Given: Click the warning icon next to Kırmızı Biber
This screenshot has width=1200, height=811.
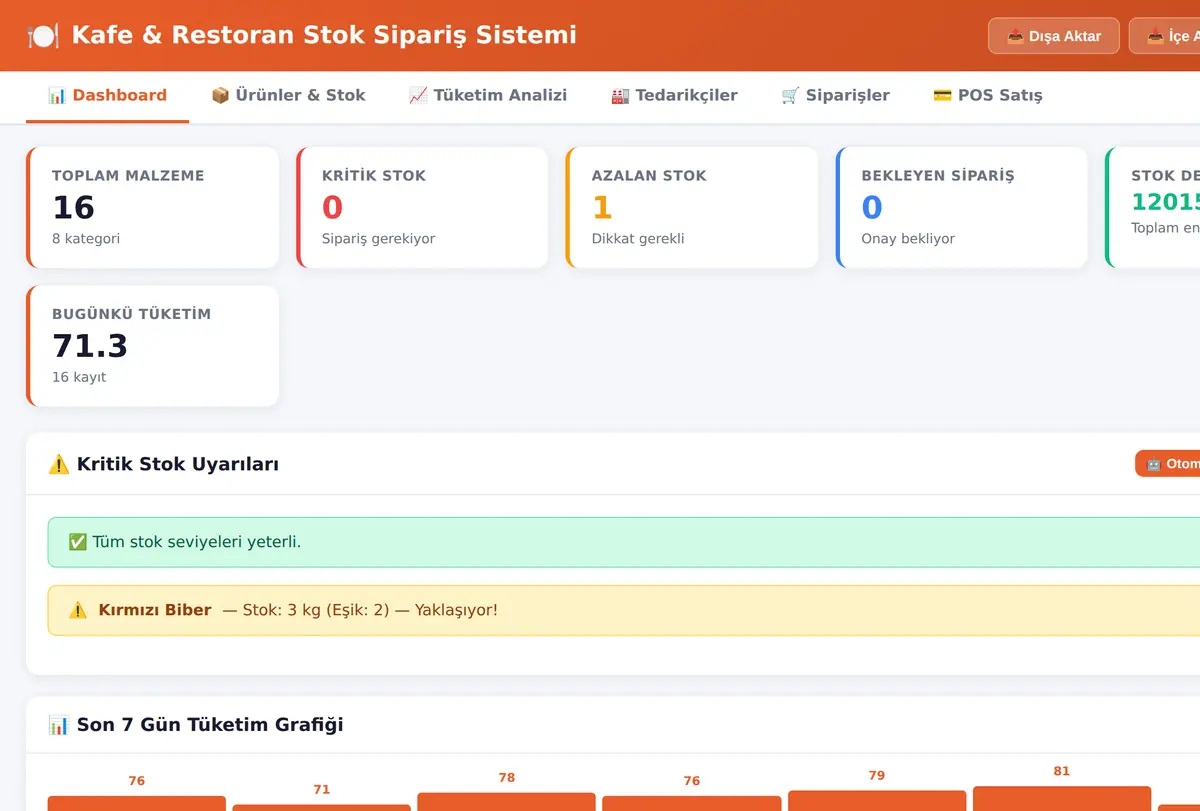Looking at the screenshot, I should 77,610.
